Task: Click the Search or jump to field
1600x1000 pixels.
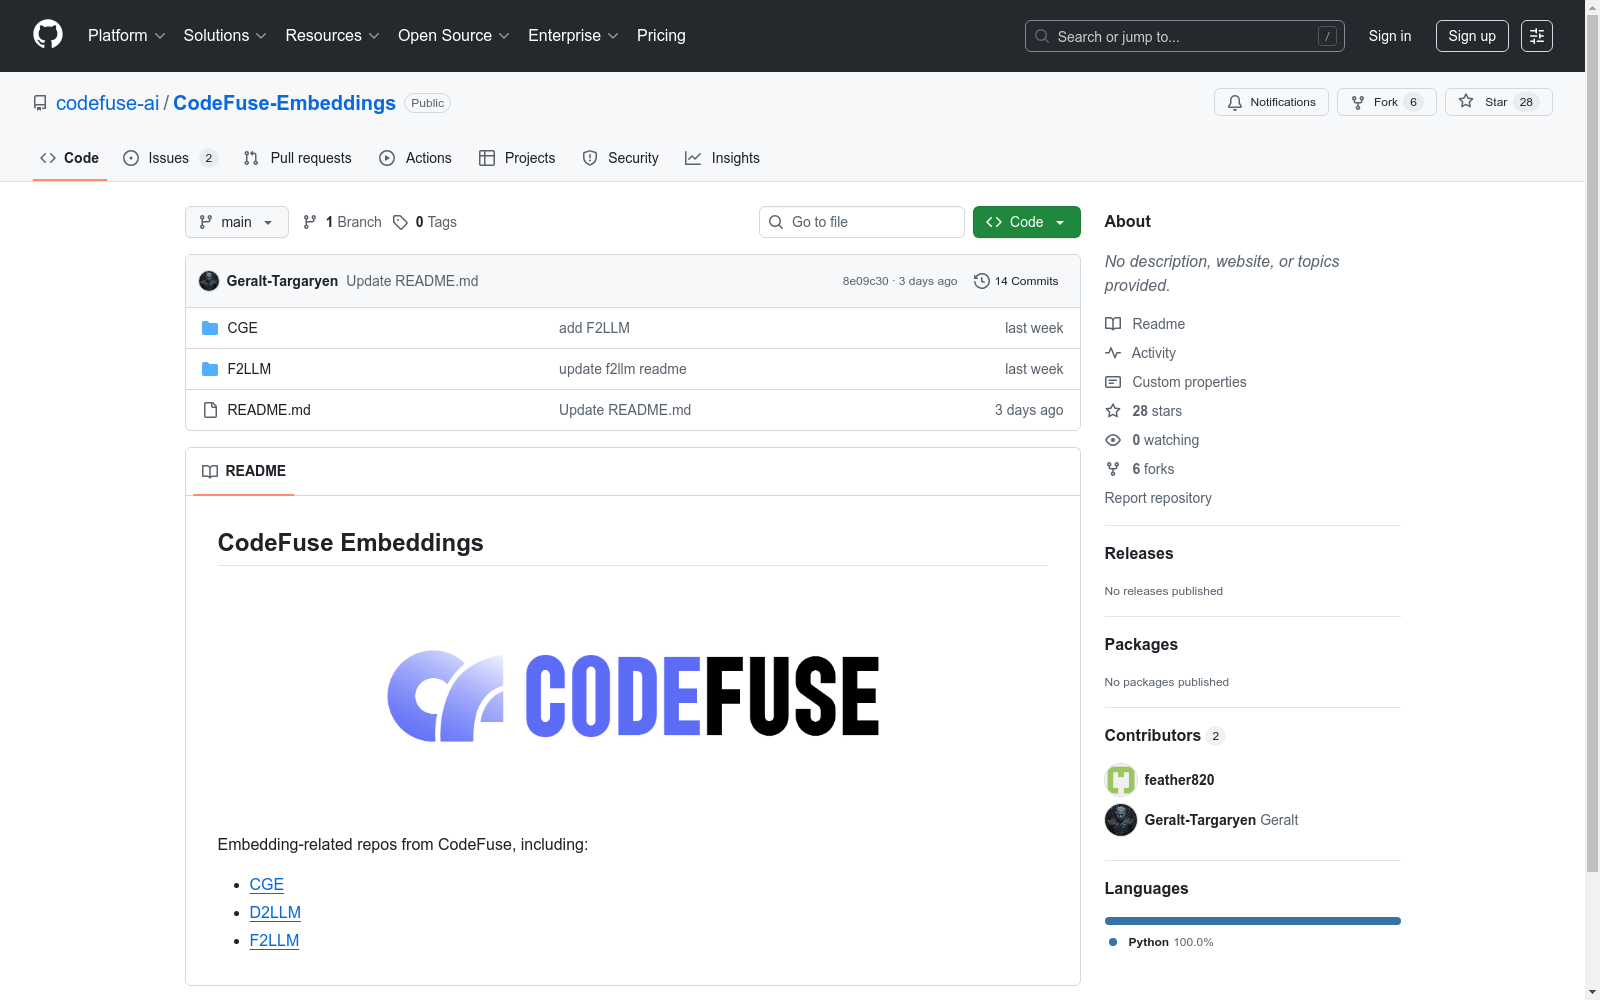Action: point(1185,36)
